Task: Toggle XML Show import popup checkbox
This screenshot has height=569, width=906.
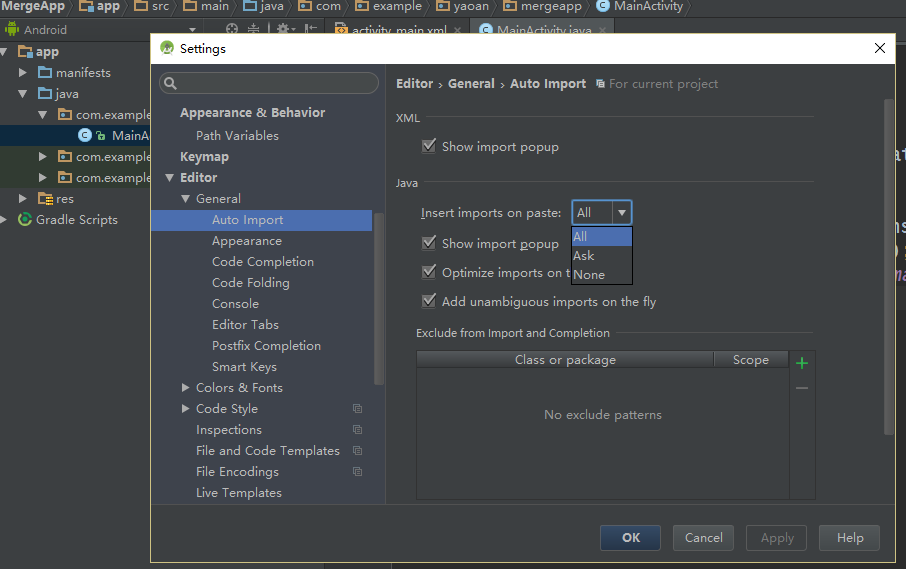Action: pos(429,146)
